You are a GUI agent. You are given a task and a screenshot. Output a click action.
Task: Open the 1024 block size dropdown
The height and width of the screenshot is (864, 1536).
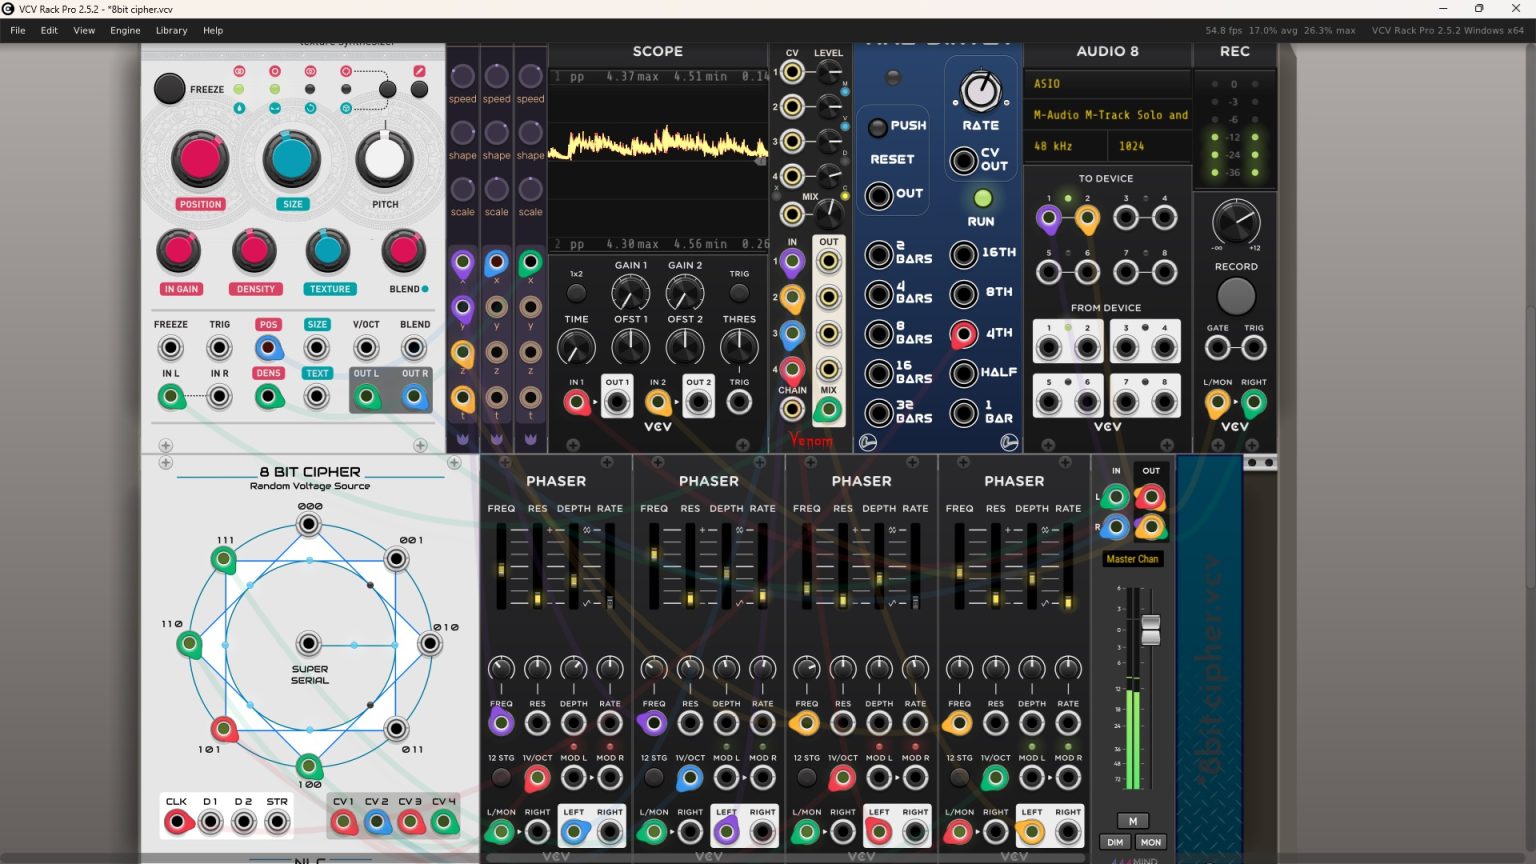click(1151, 146)
